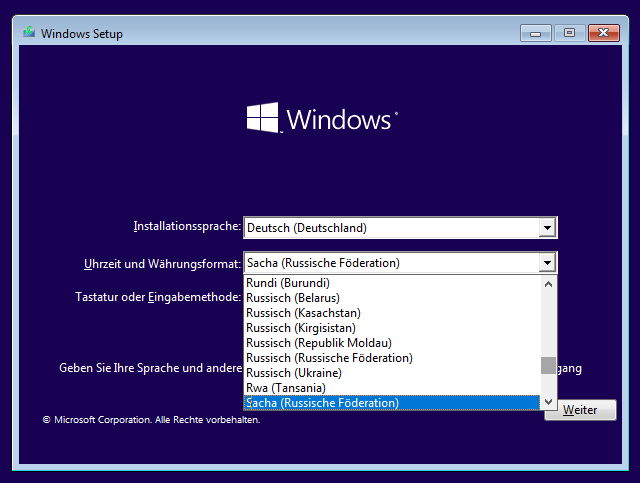Minimize the Windows Setup window
640x483 pixels.
pos(536,33)
